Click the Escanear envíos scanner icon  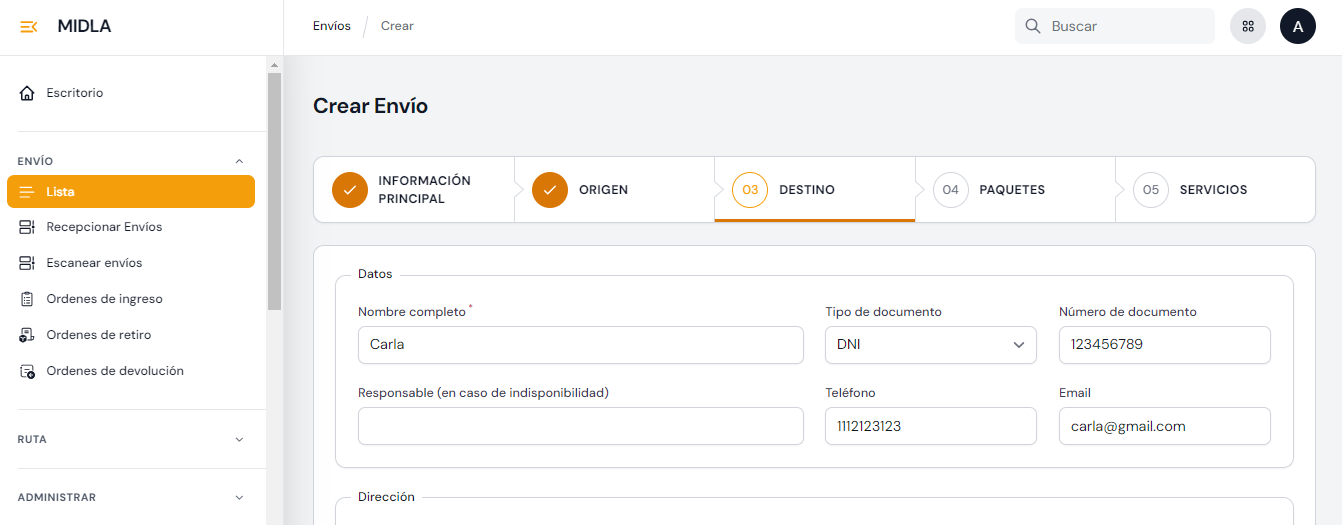[x=27, y=263]
